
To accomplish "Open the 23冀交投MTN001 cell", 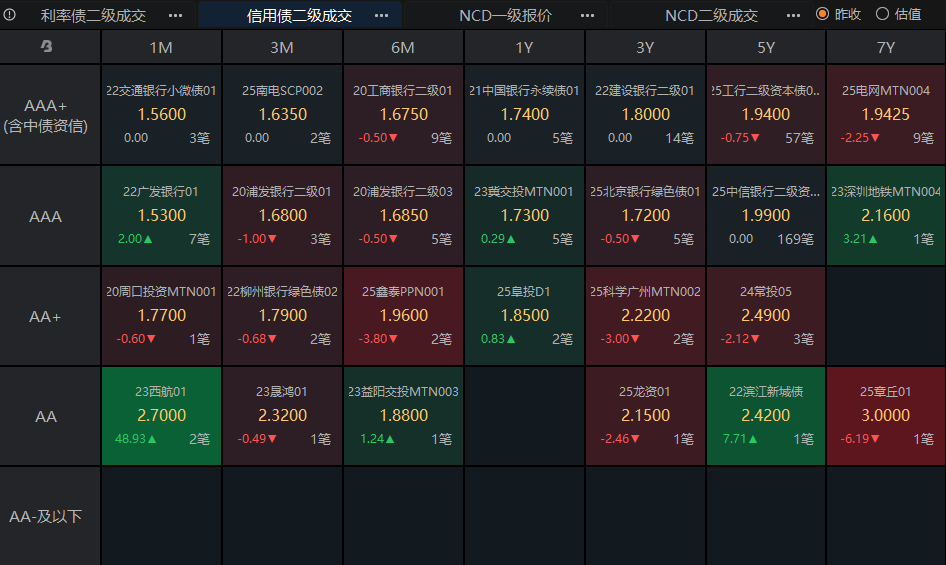I will point(524,215).
